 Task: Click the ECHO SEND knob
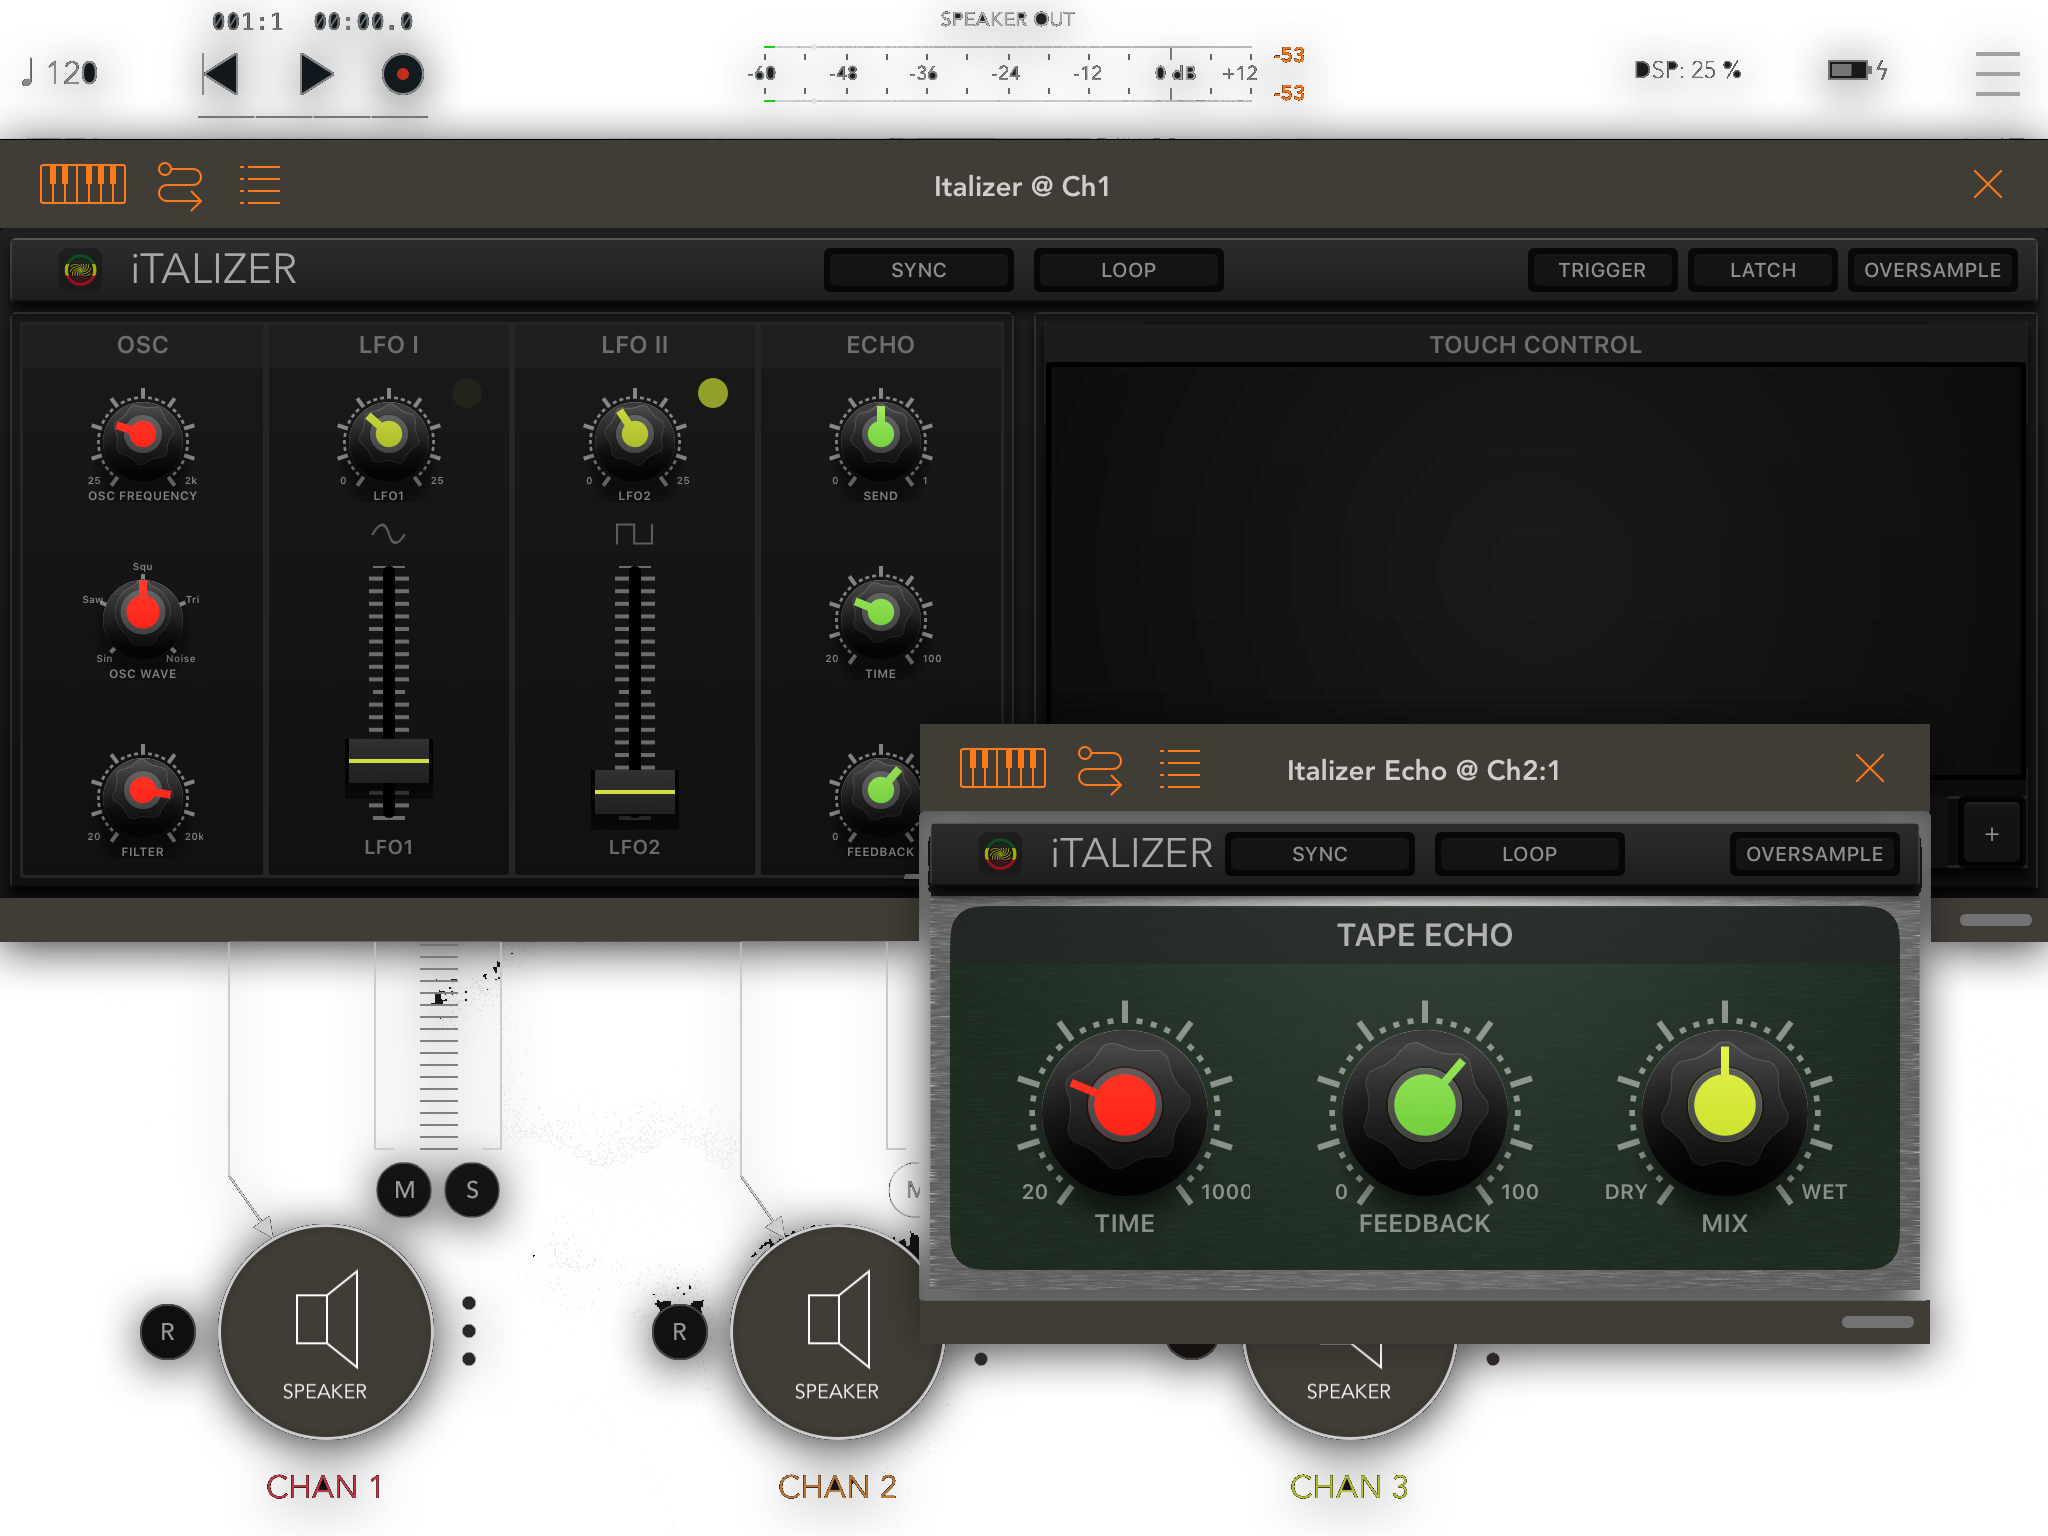[880, 436]
